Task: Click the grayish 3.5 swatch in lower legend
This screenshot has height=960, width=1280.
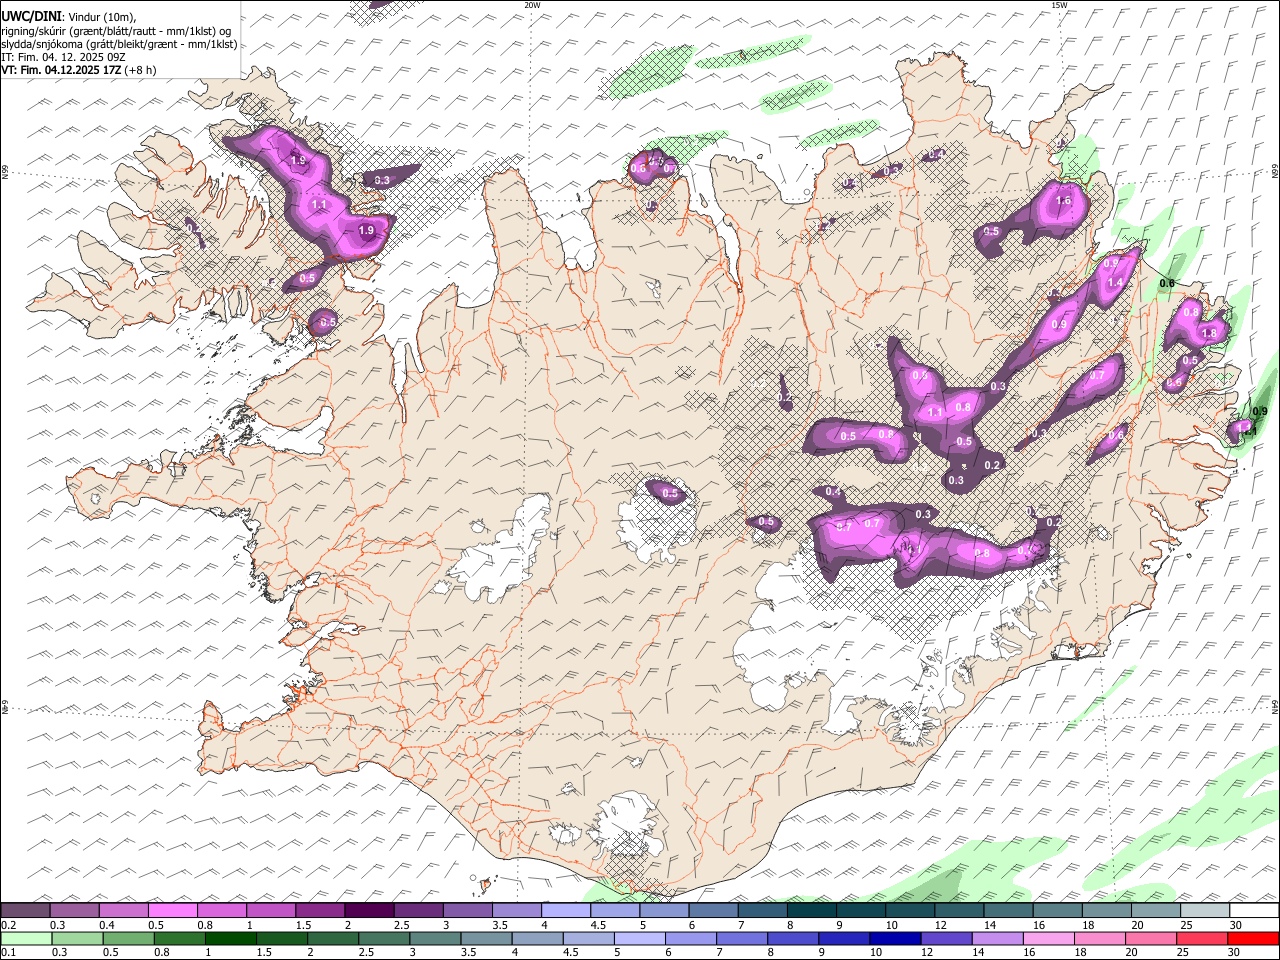Action: (x=485, y=938)
